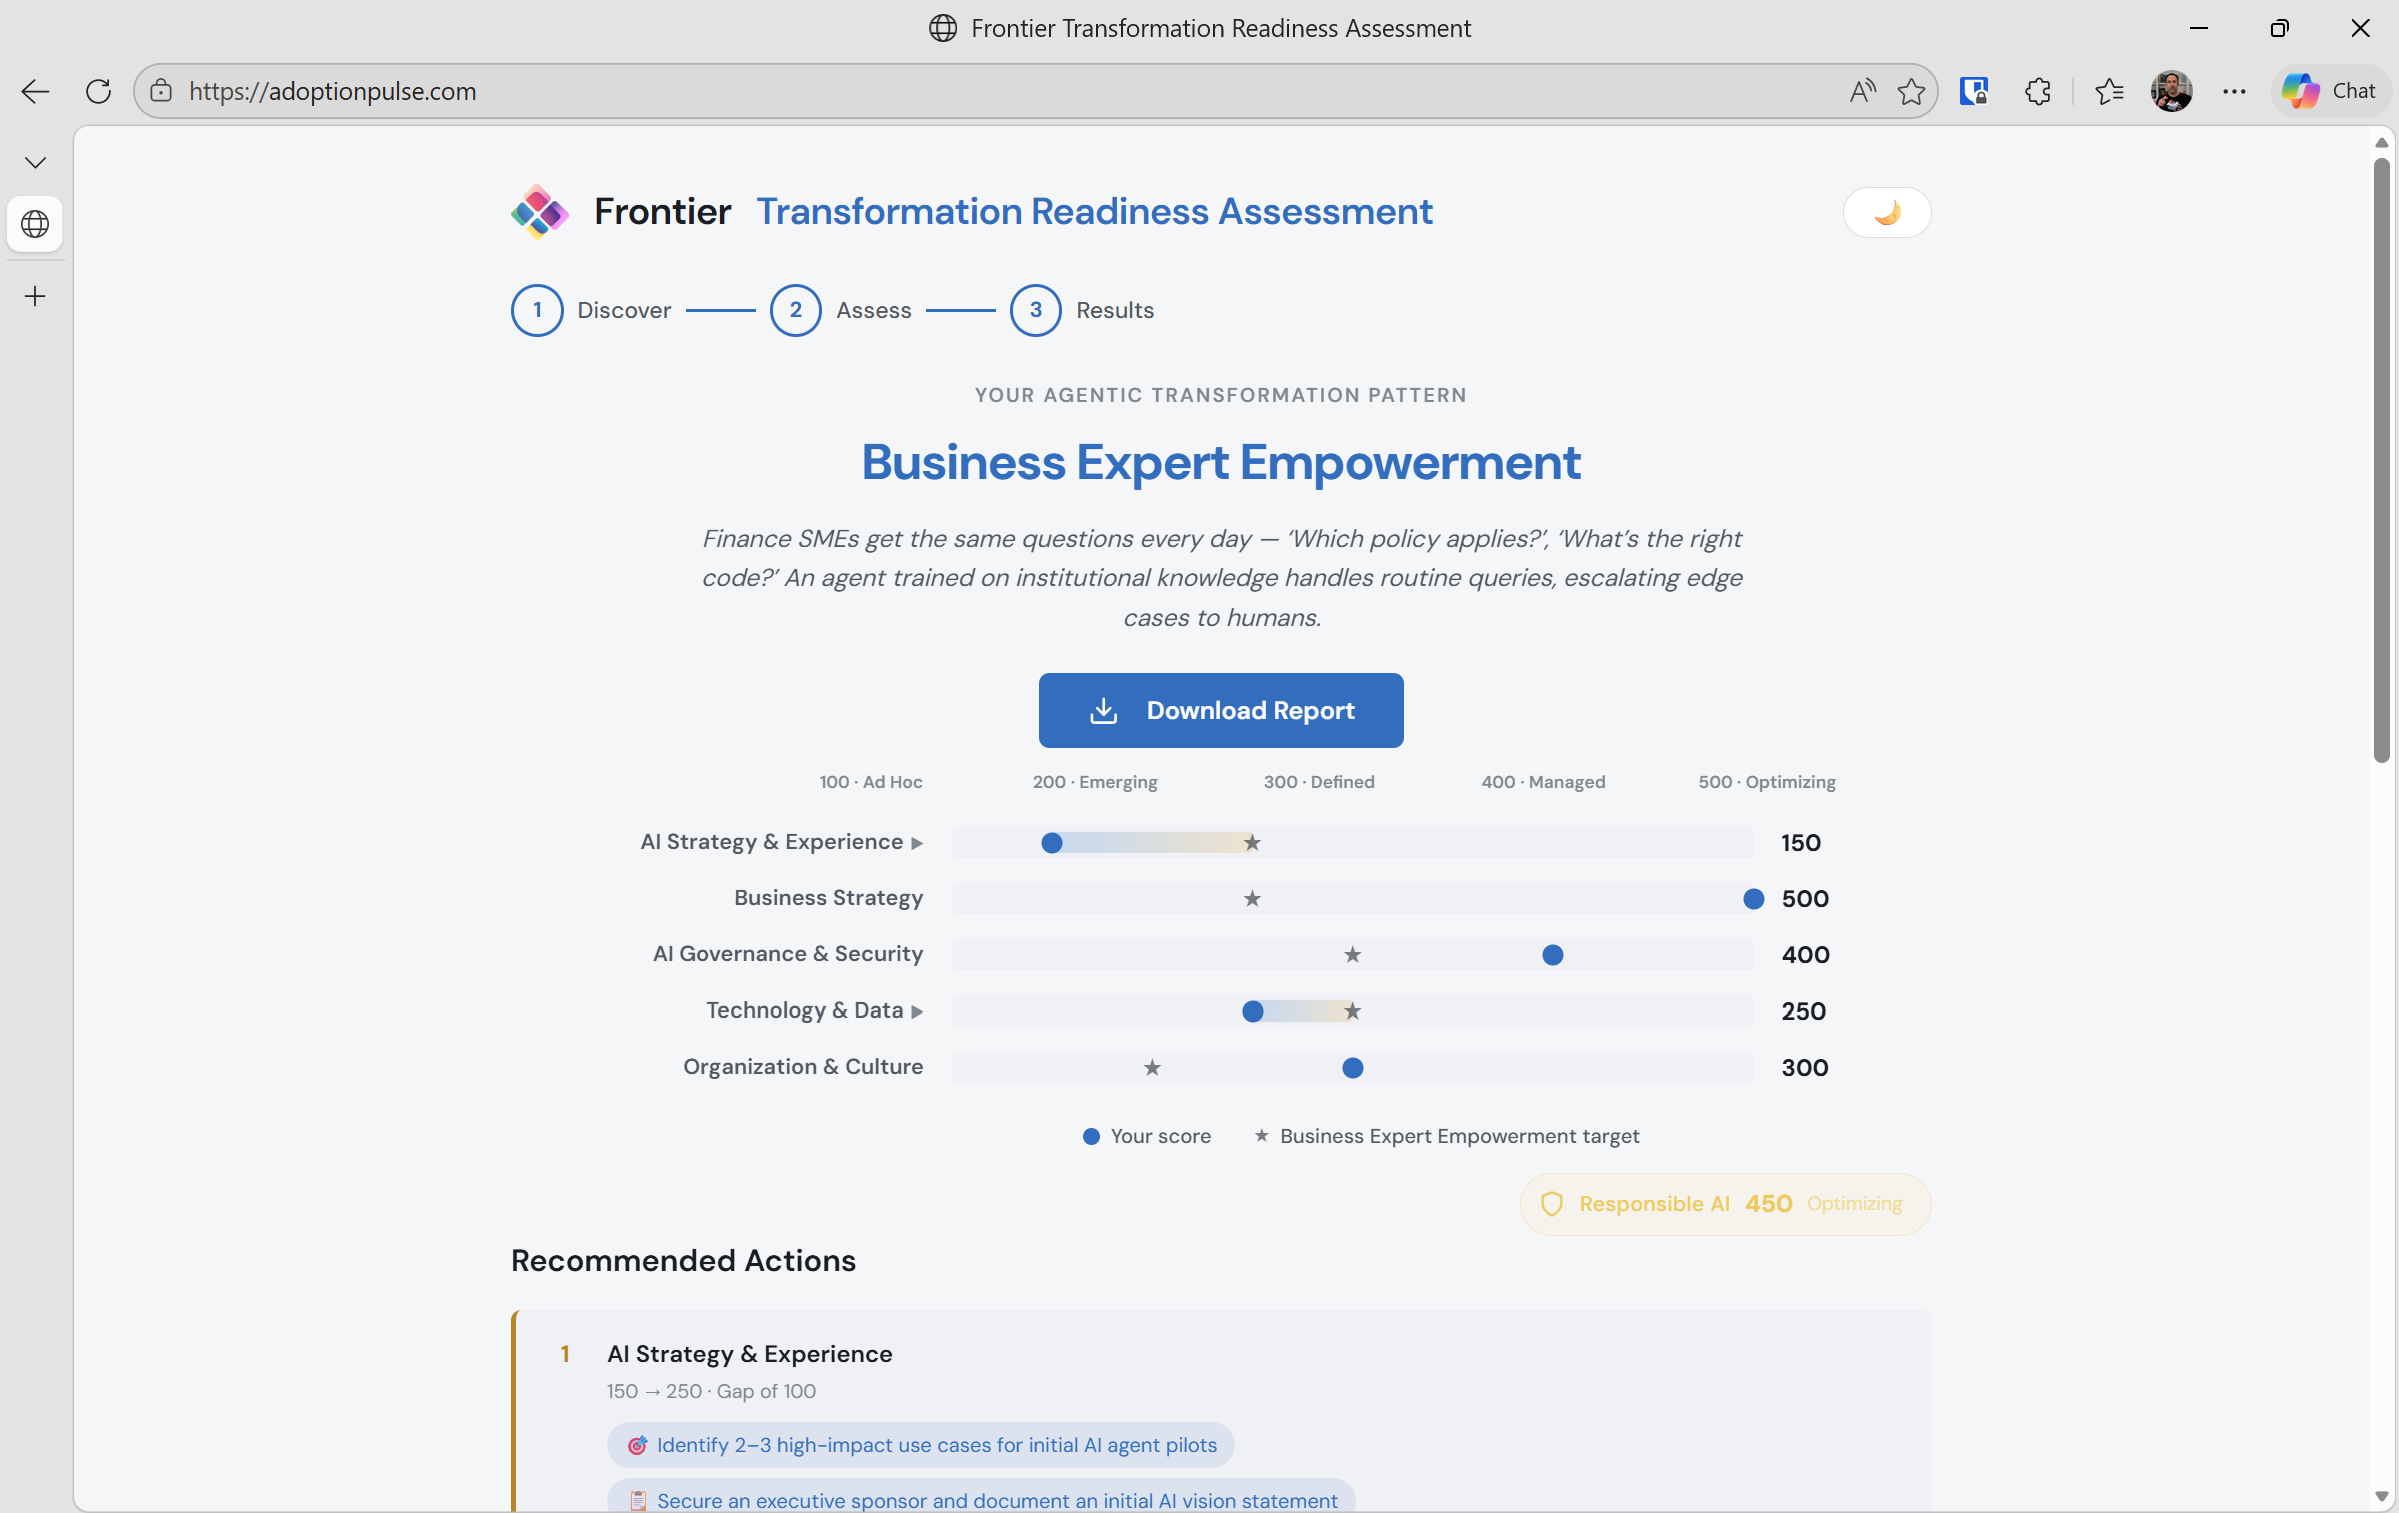
Task: Open the favorites list icon
Action: point(2108,91)
